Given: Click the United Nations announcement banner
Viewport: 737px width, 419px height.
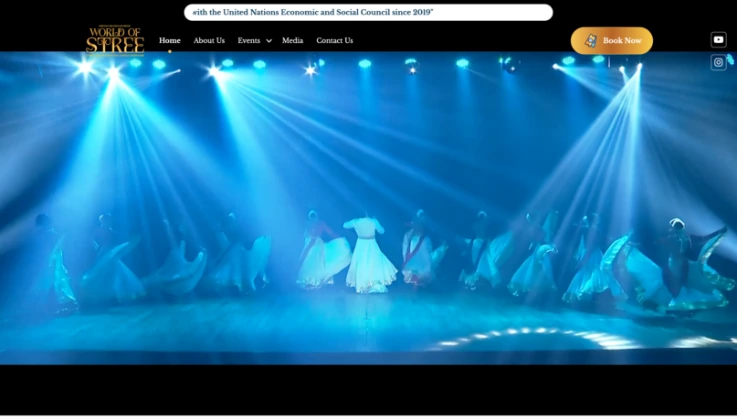Looking at the screenshot, I should 368,12.
